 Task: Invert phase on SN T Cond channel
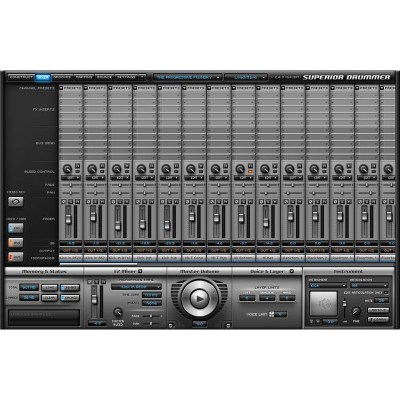click(x=188, y=202)
